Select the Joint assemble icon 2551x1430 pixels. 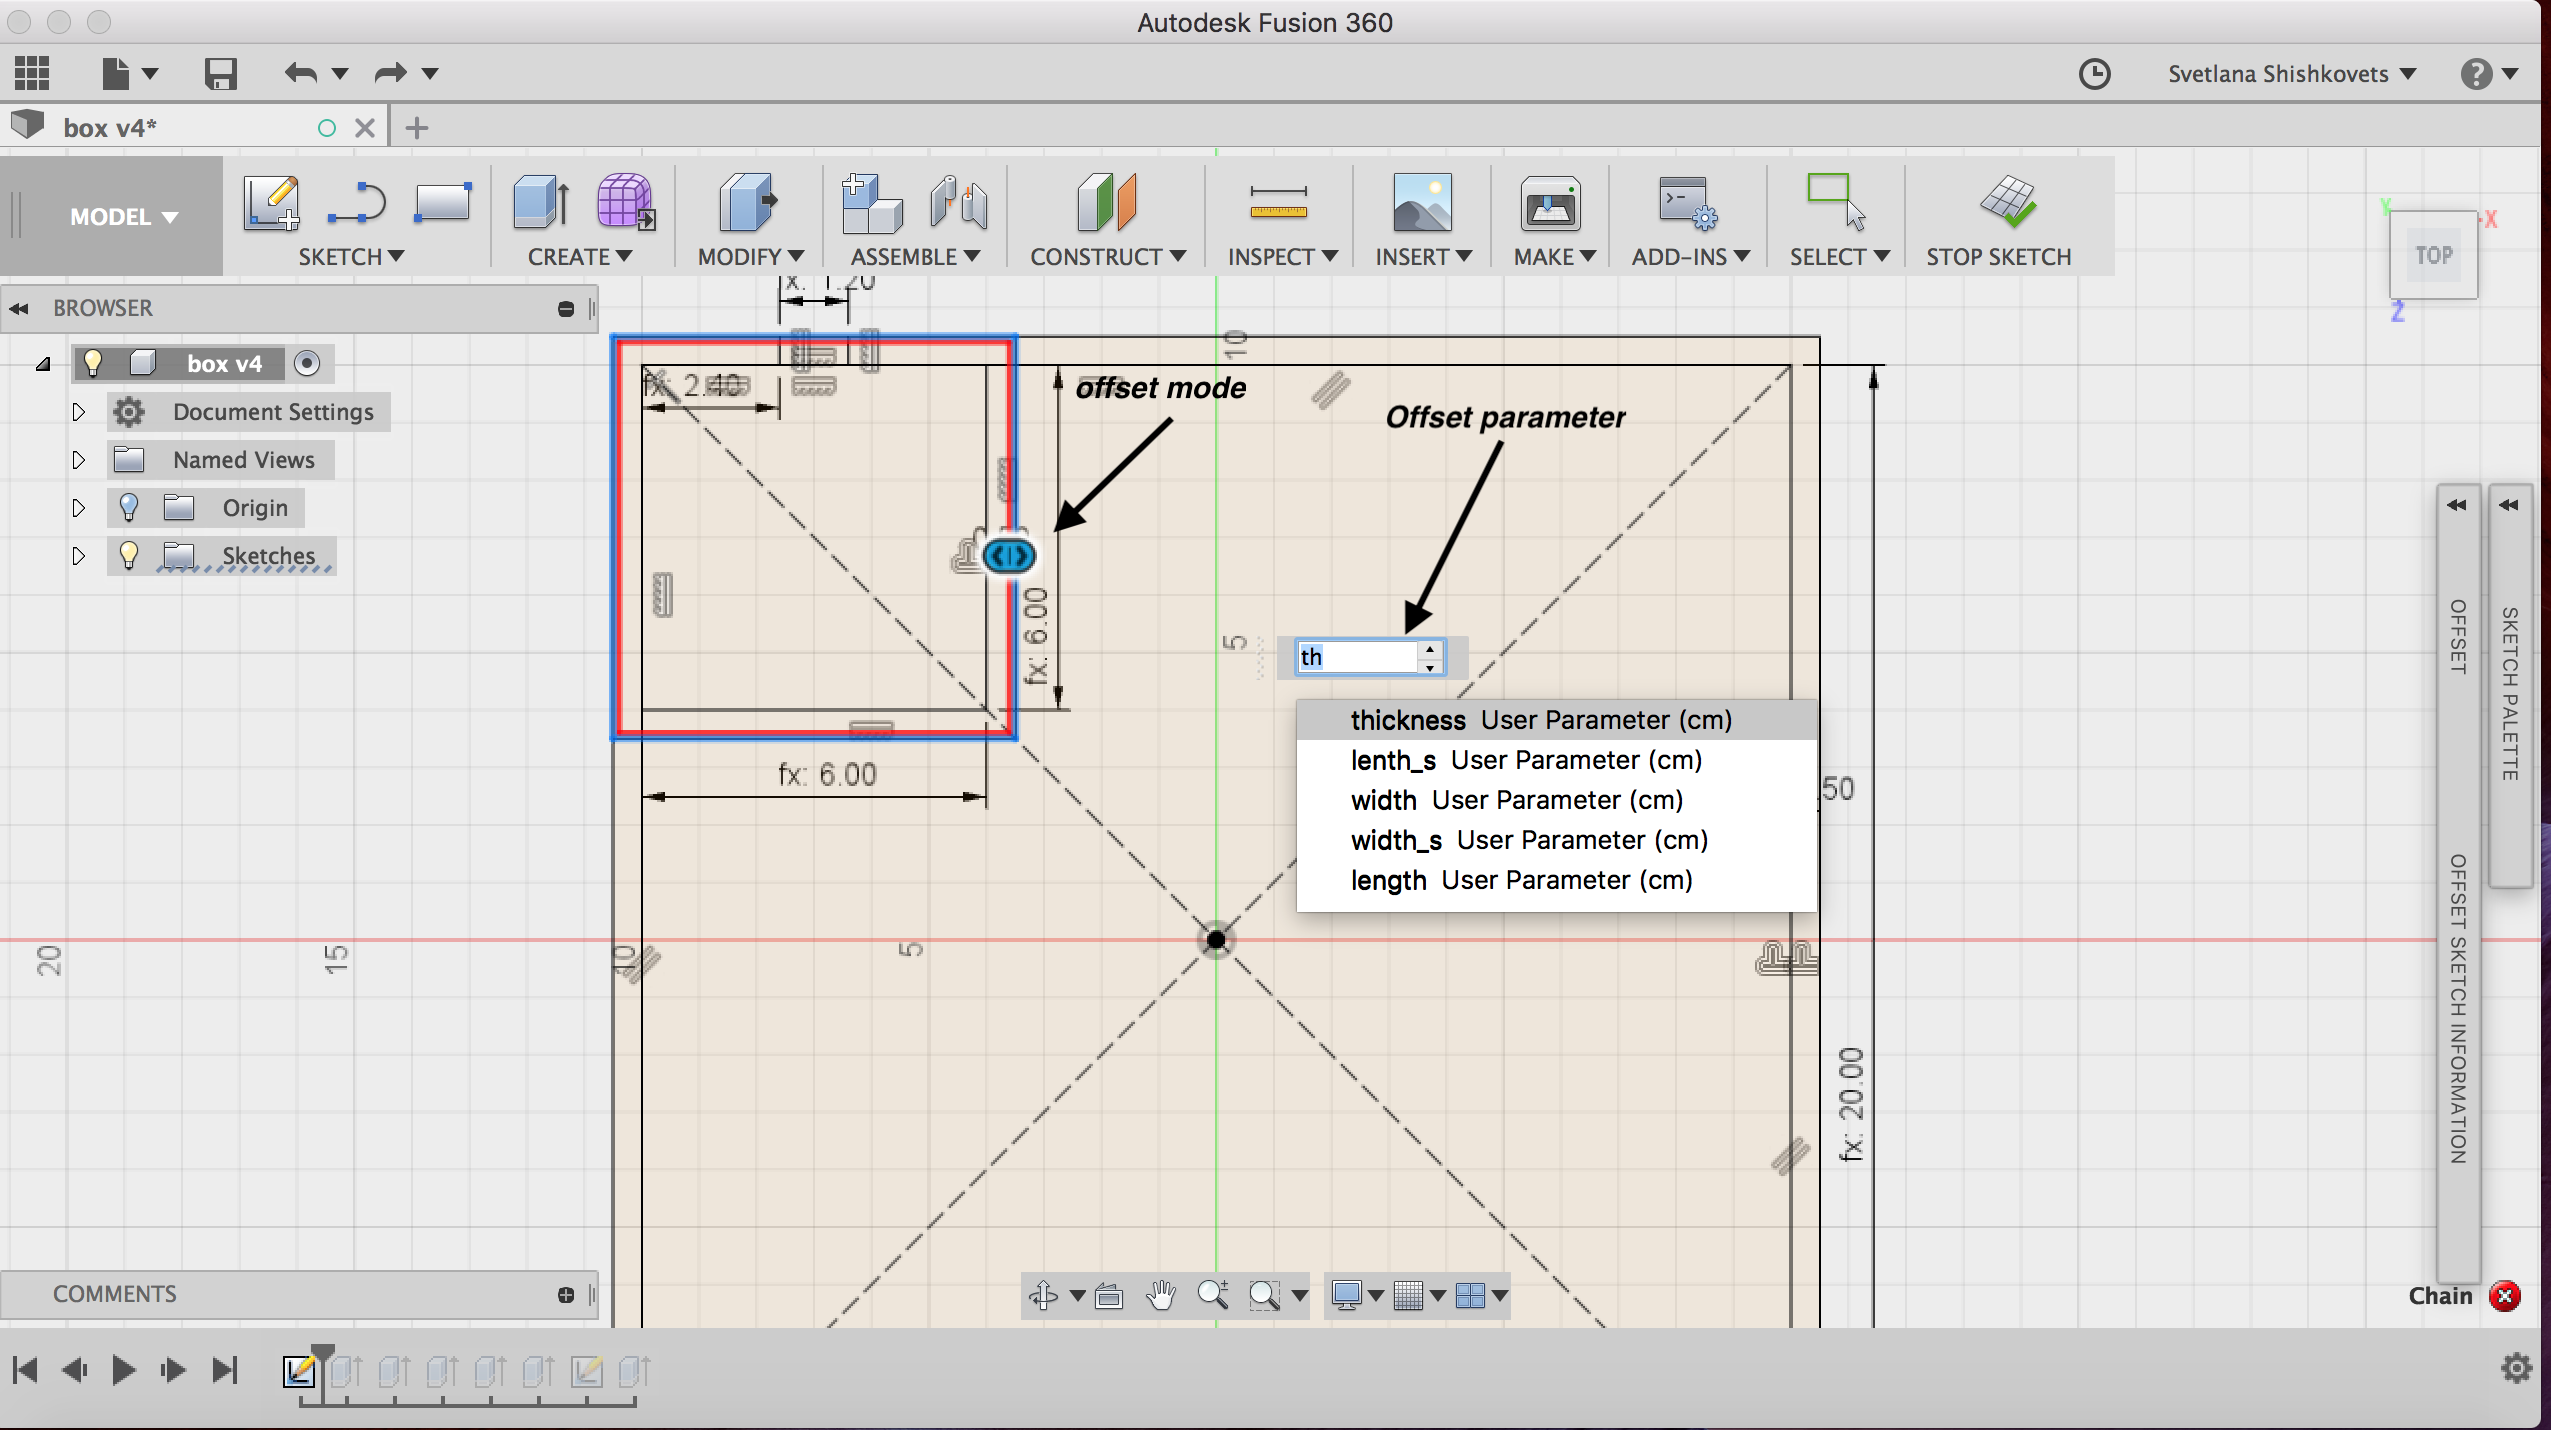[958, 202]
